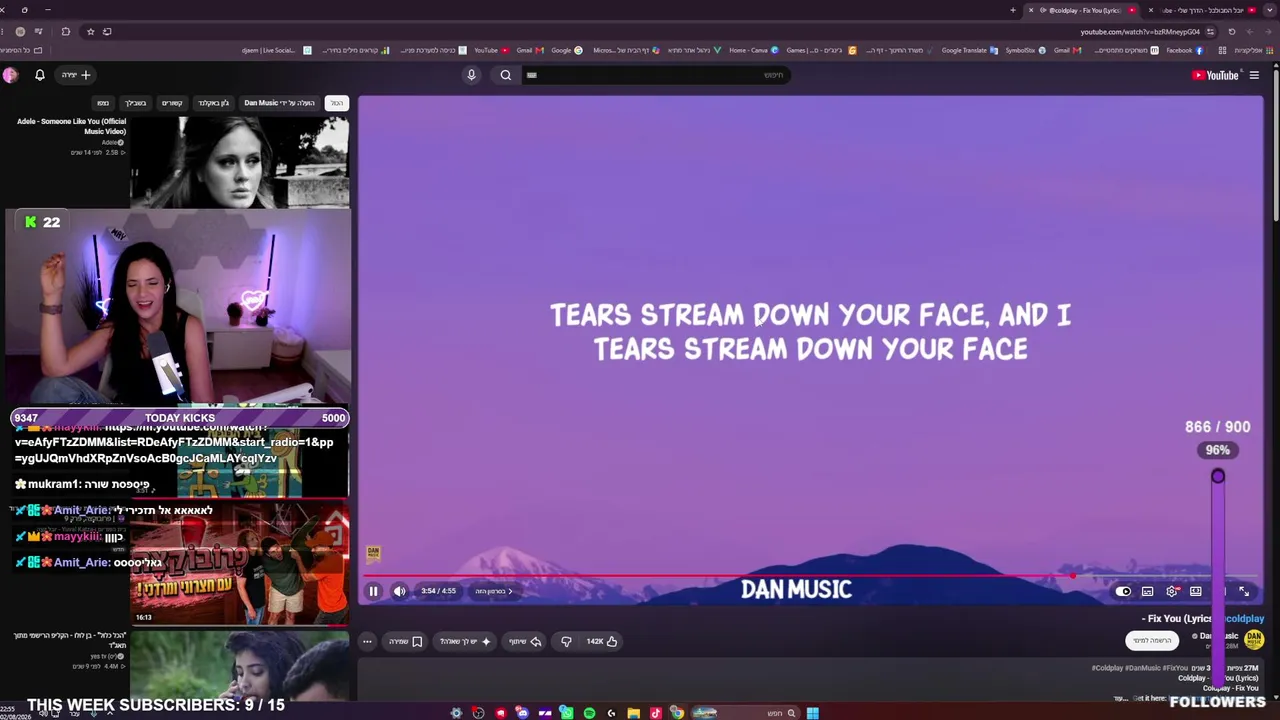This screenshot has width=1280, height=720.
Task: Open Chrome from the taskbar
Action: coord(677,713)
